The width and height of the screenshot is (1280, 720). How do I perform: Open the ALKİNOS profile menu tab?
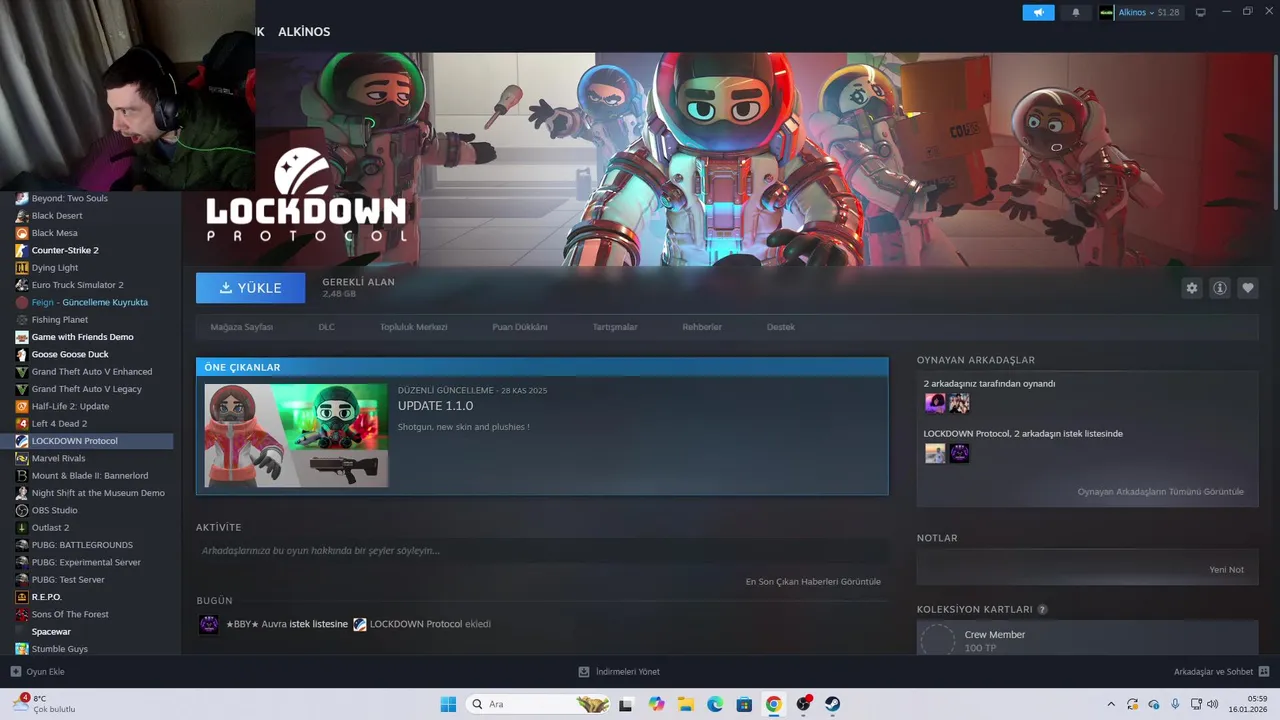pyautogui.click(x=304, y=32)
